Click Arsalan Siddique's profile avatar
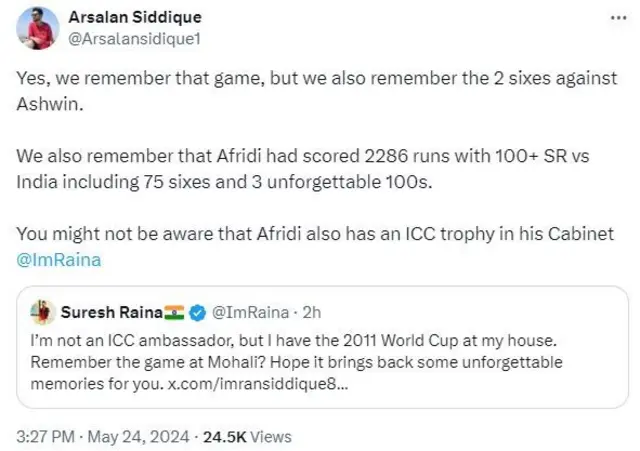The image size is (640, 451). 42,30
